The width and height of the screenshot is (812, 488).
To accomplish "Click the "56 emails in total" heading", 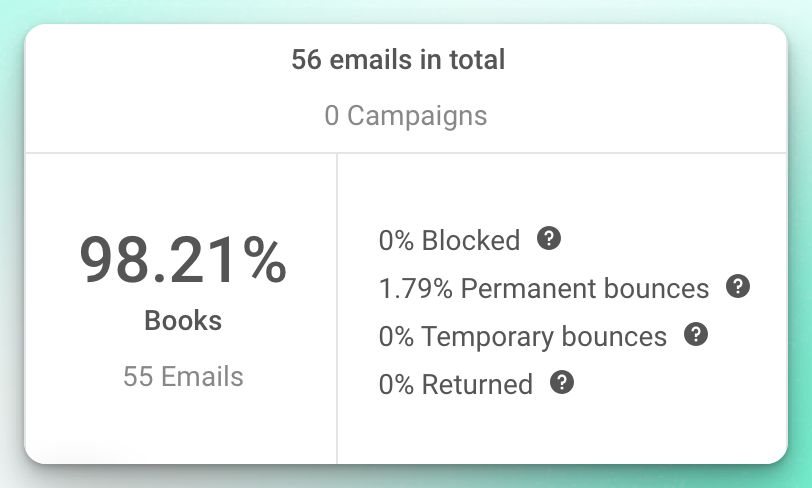I will (x=398, y=60).
